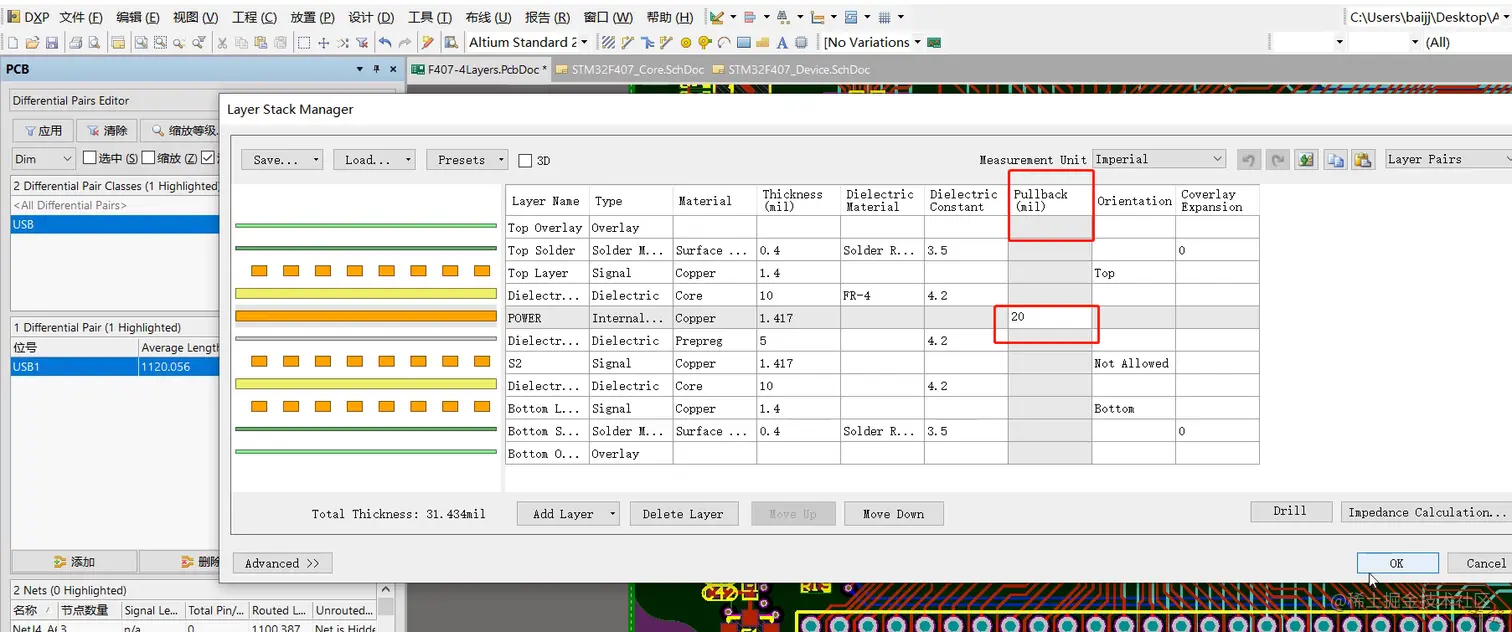Click the print icon in toolbar
Viewport: 1512px width, 632px height.
coord(75,43)
